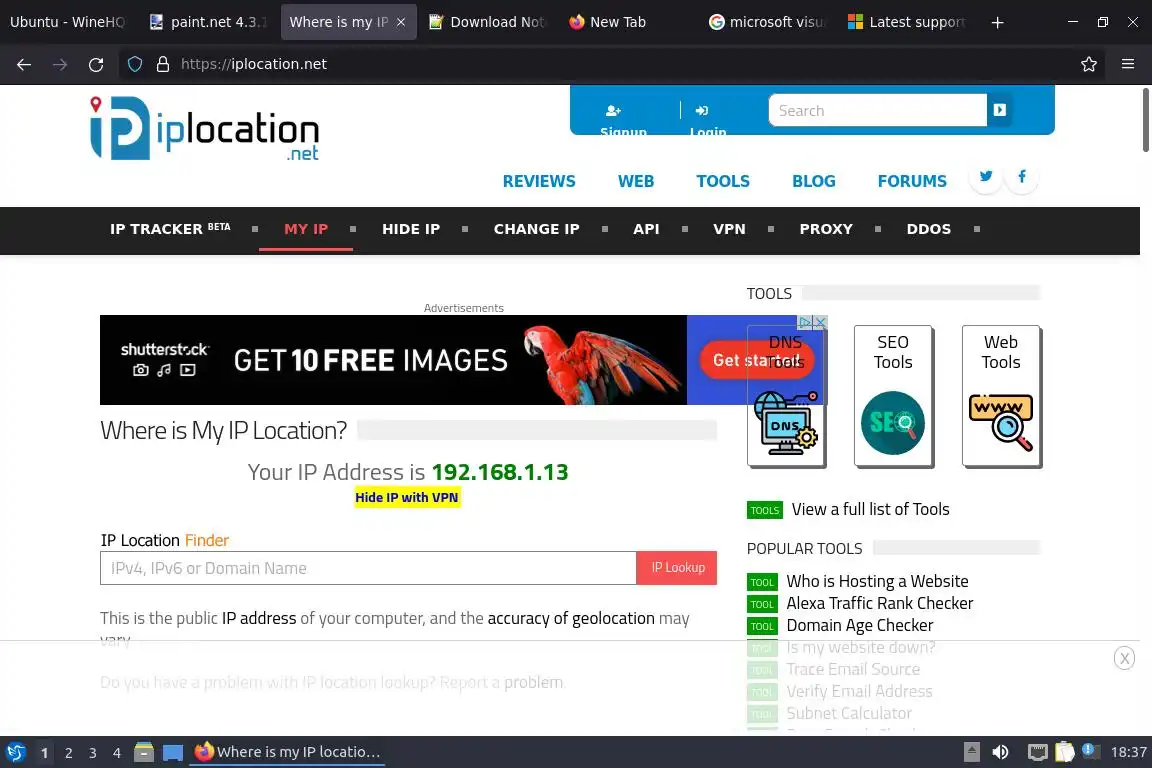Screen dimensions: 1152x768
Task: Click the page vertical scrollbar
Action: [x=1145, y=119]
